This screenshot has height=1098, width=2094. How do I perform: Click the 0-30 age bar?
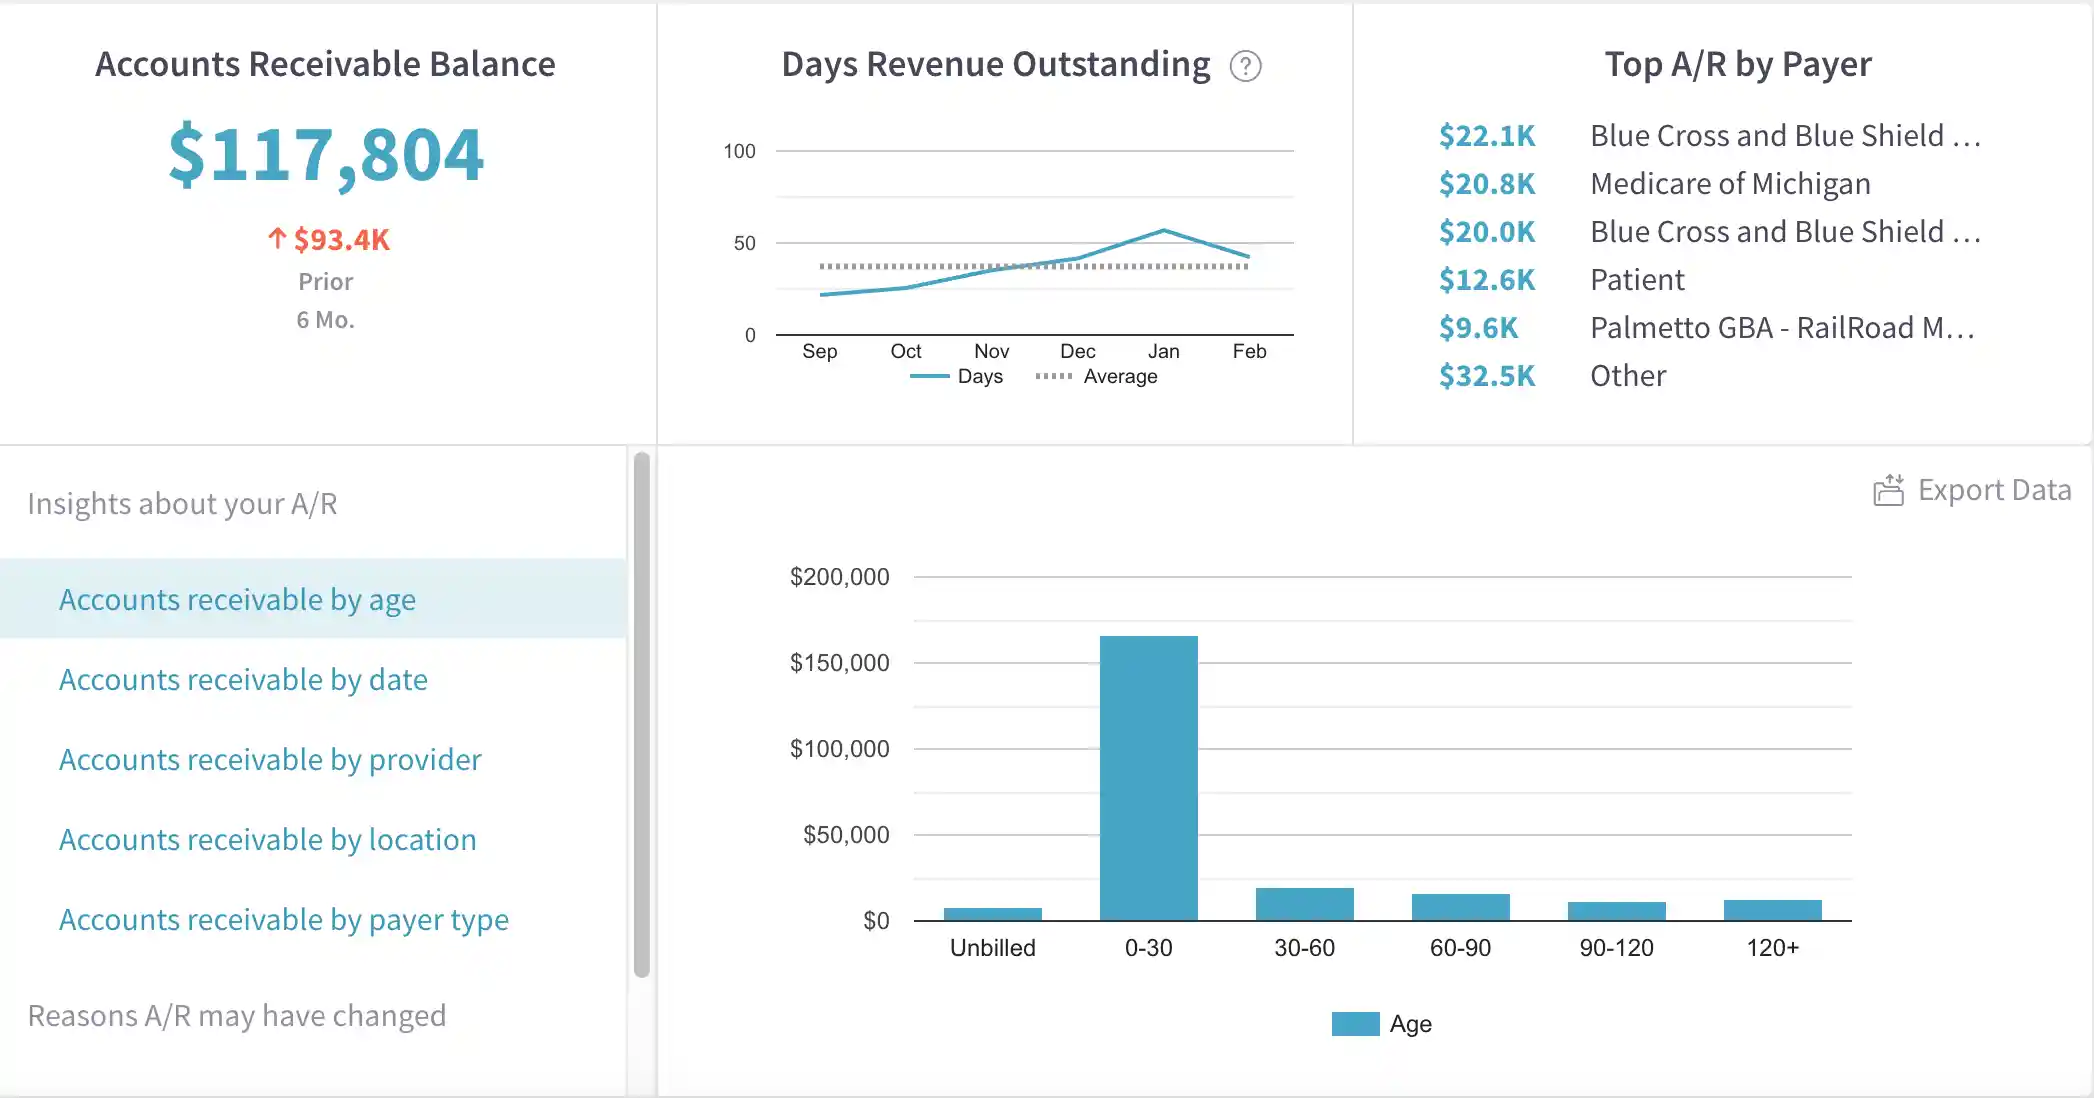(x=1148, y=778)
